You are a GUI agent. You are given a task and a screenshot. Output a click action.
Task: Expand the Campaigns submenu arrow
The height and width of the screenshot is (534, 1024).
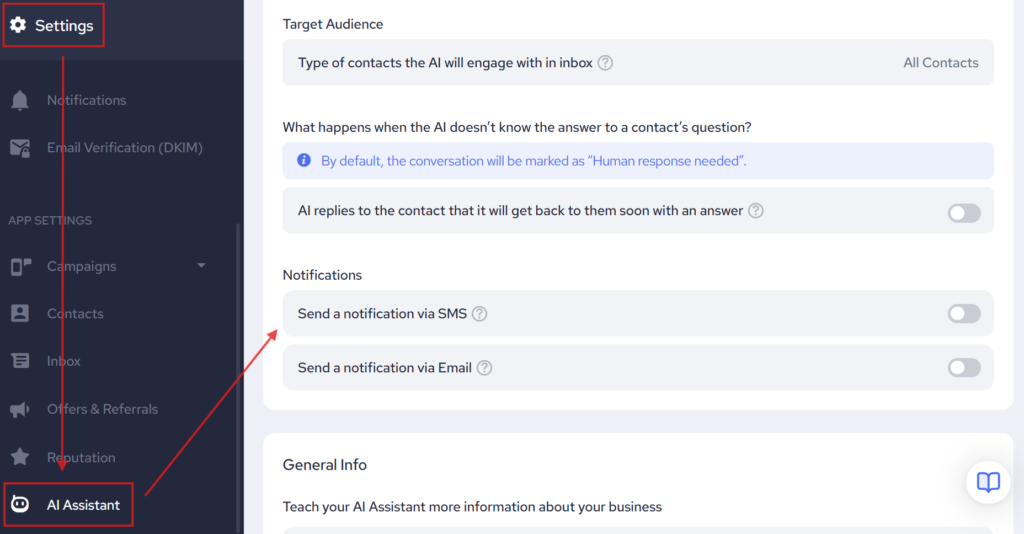tap(201, 266)
